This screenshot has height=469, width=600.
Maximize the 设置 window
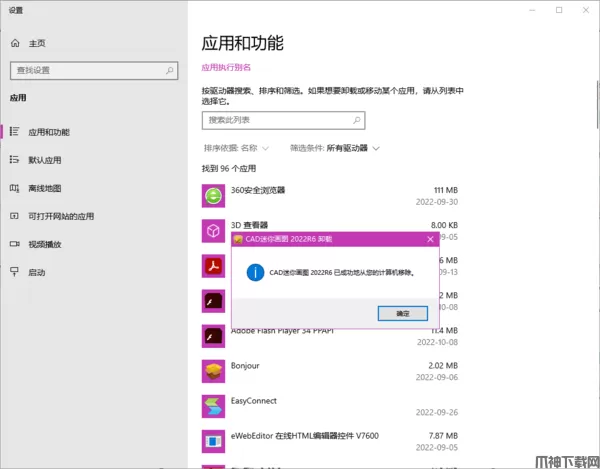559,10
